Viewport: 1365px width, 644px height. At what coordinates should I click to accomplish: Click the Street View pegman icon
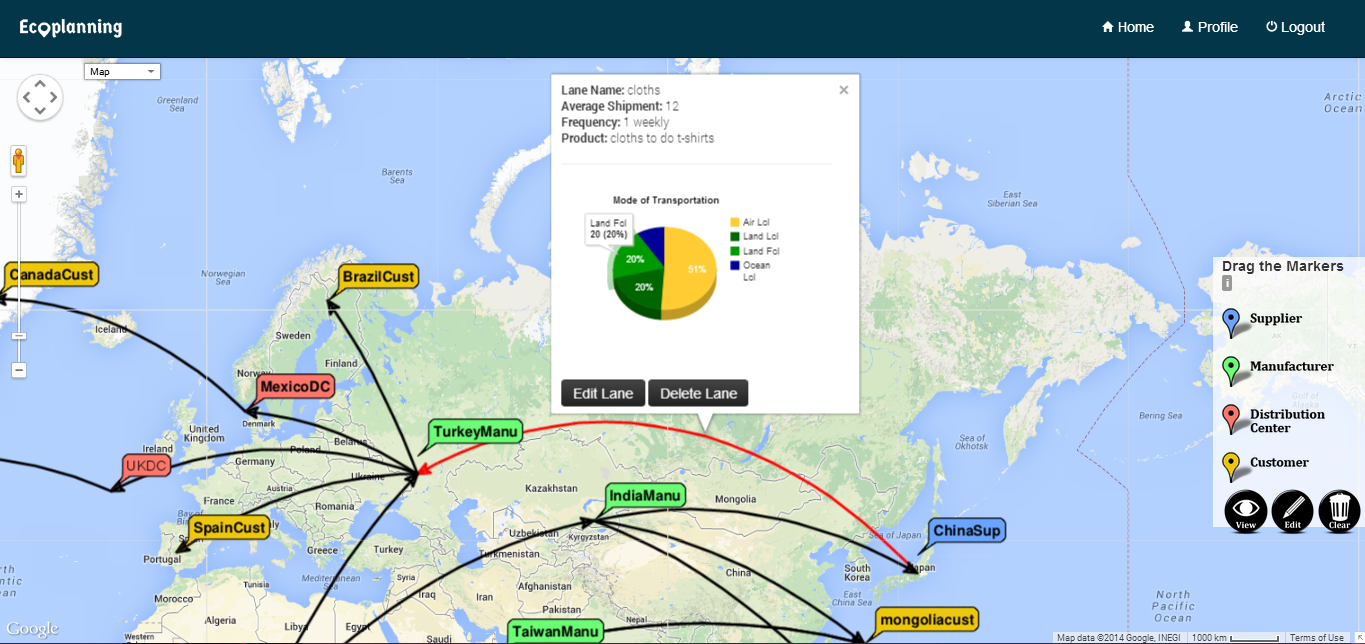coord(19,160)
